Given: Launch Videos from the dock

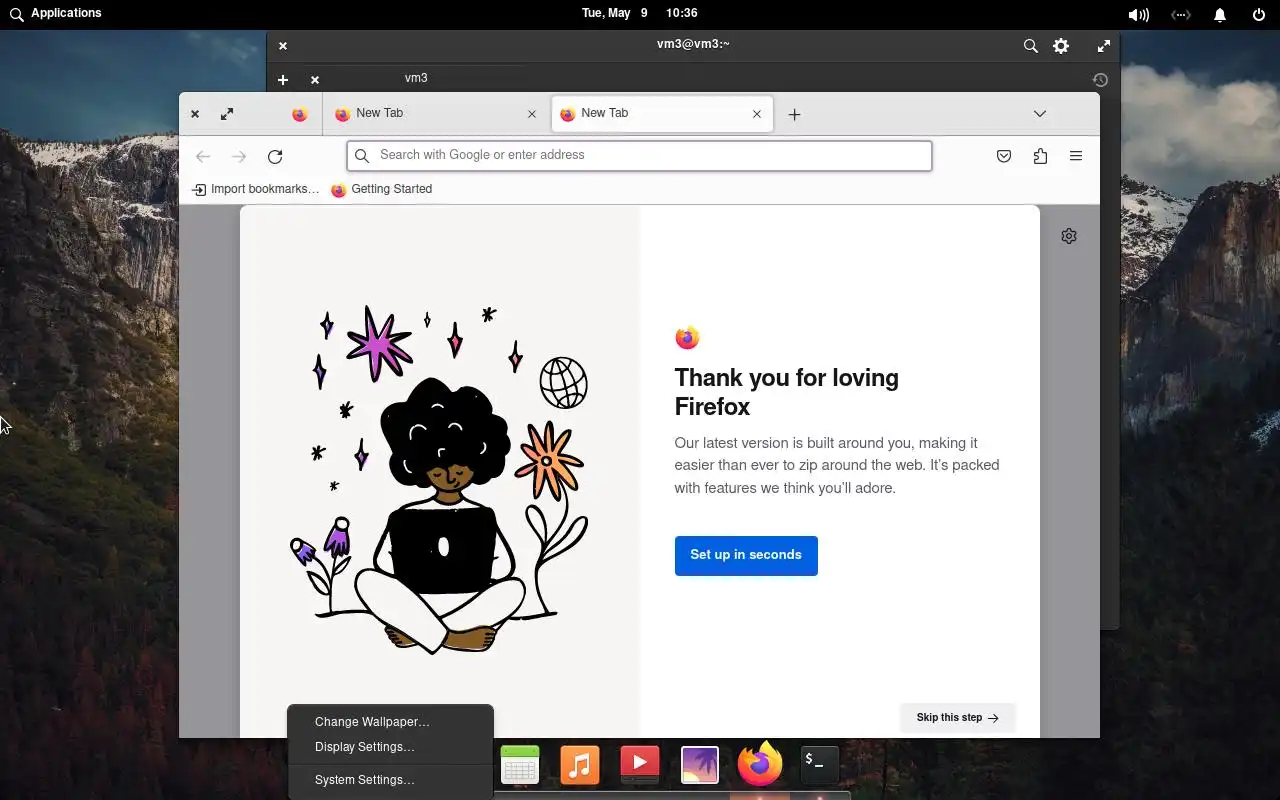Looking at the screenshot, I should pyautogui.click(x=640, y=765).
